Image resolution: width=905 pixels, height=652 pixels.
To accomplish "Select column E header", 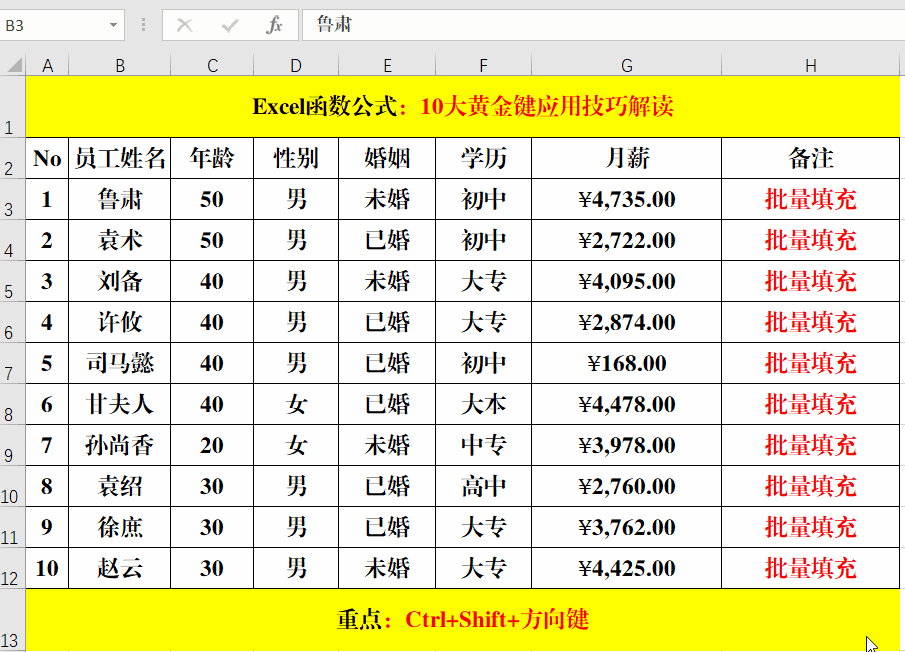I will tap(387, 65).
